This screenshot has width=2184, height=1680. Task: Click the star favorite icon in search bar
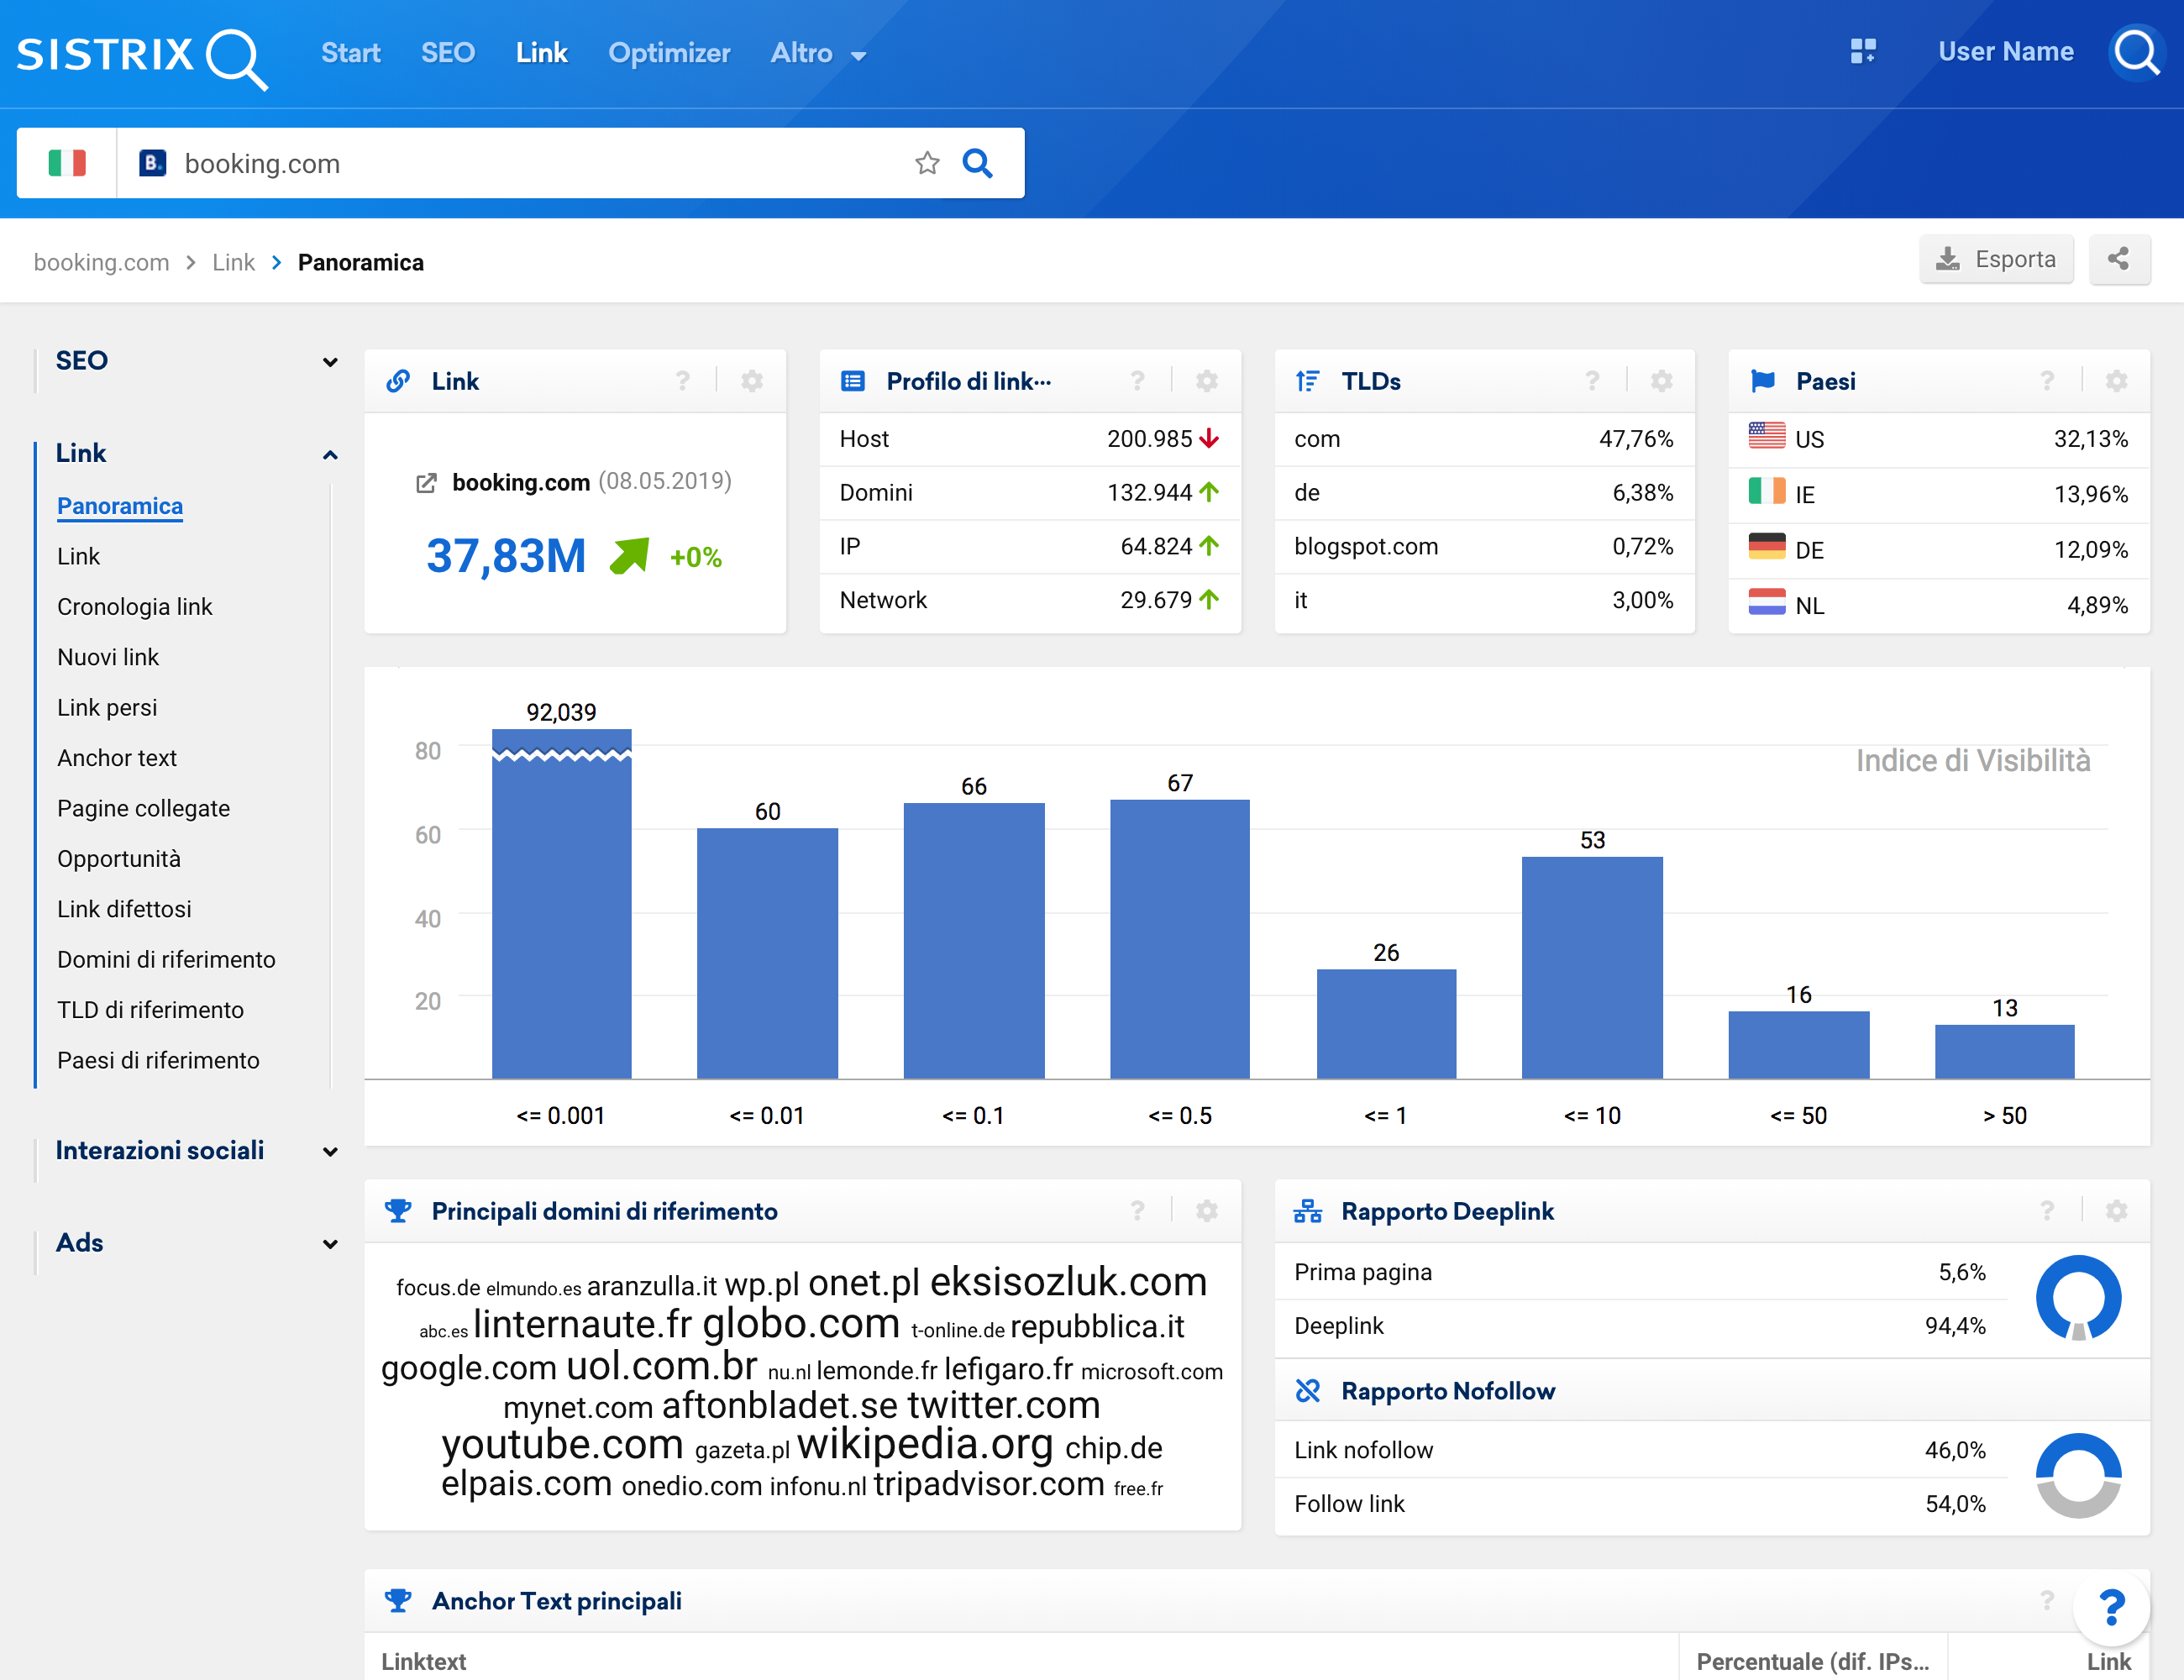[x=927, y=163]
